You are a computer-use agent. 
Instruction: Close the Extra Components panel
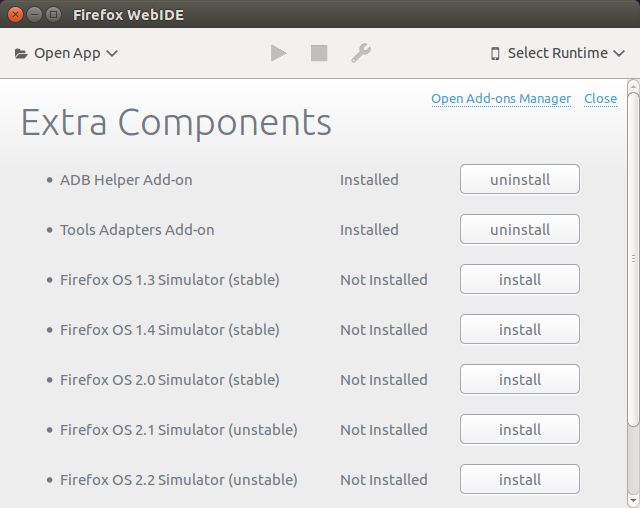coord(600,98)
